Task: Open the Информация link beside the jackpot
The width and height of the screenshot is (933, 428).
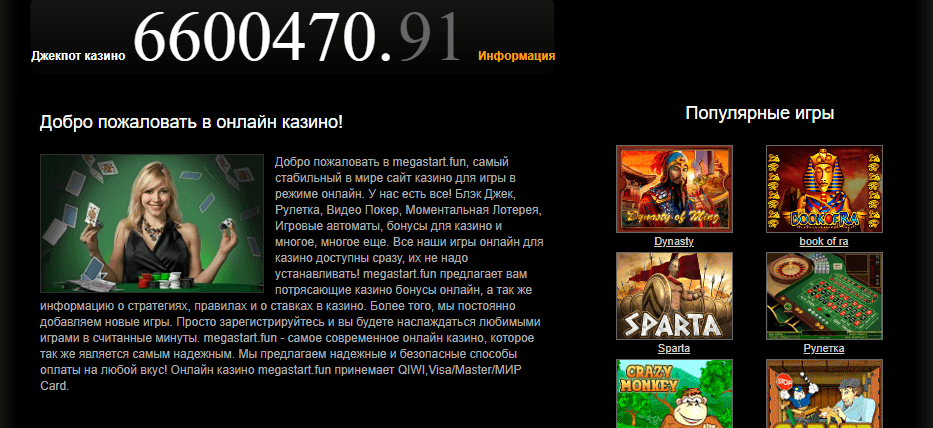Action: pyautogui.click(x=516, y=56)
